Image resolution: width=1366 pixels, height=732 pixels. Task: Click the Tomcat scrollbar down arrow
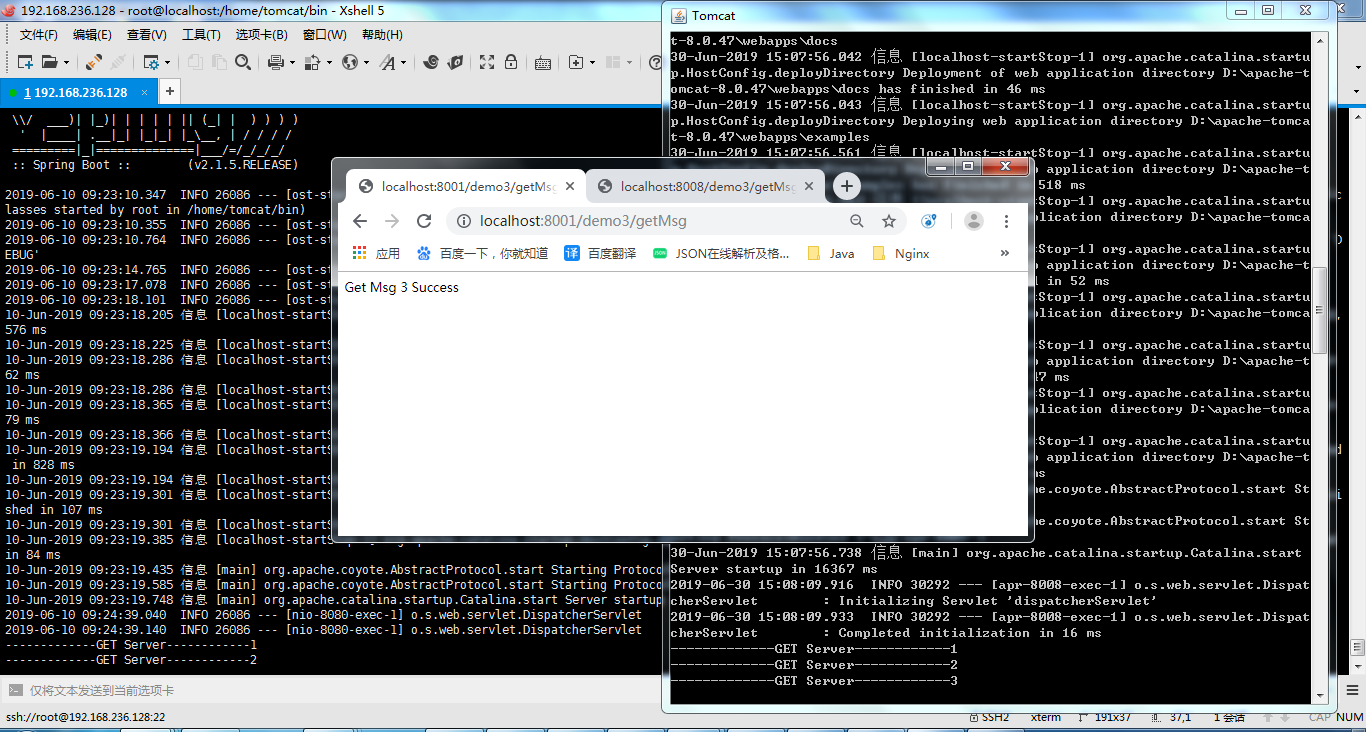(x=1320, y=696)
